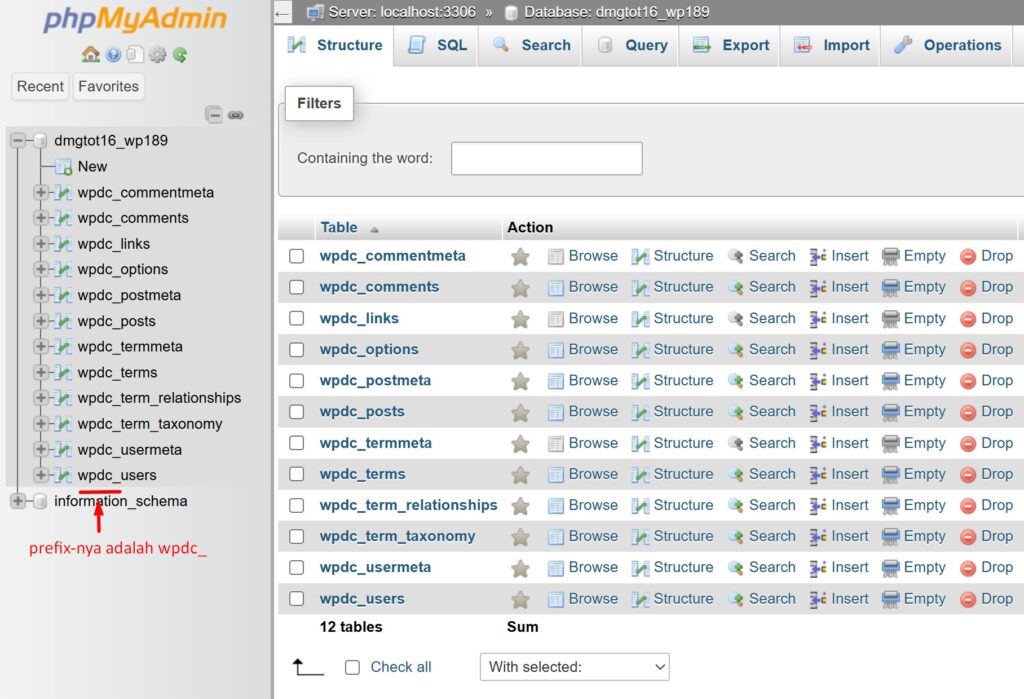Tick the checkbox for wpdc_commentmeta
Screen dimensions: 1024x699
296,256
